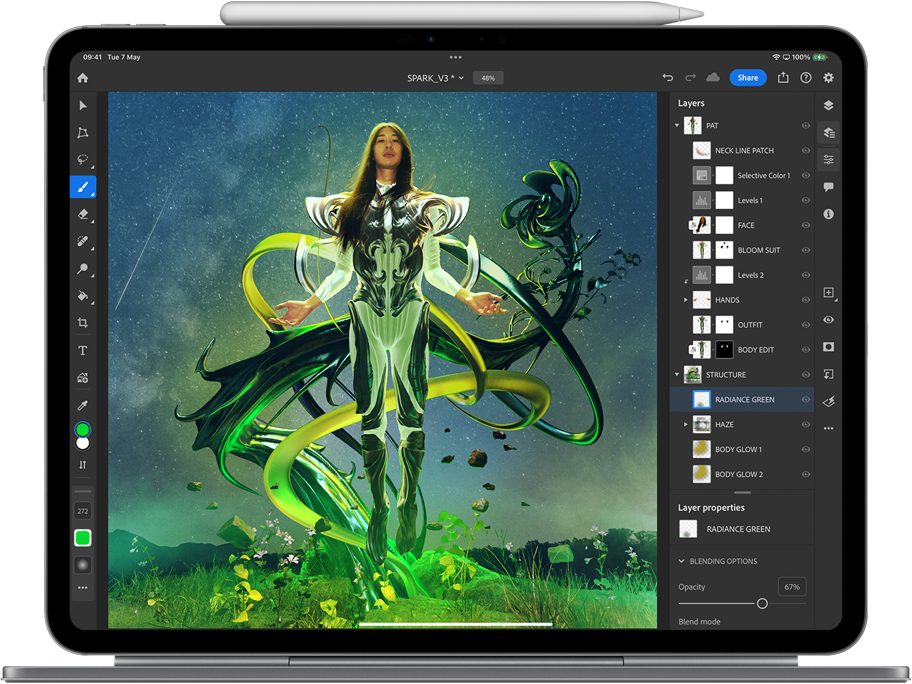
Task: Open multitasking dots at top center
Action: point(455,57)
